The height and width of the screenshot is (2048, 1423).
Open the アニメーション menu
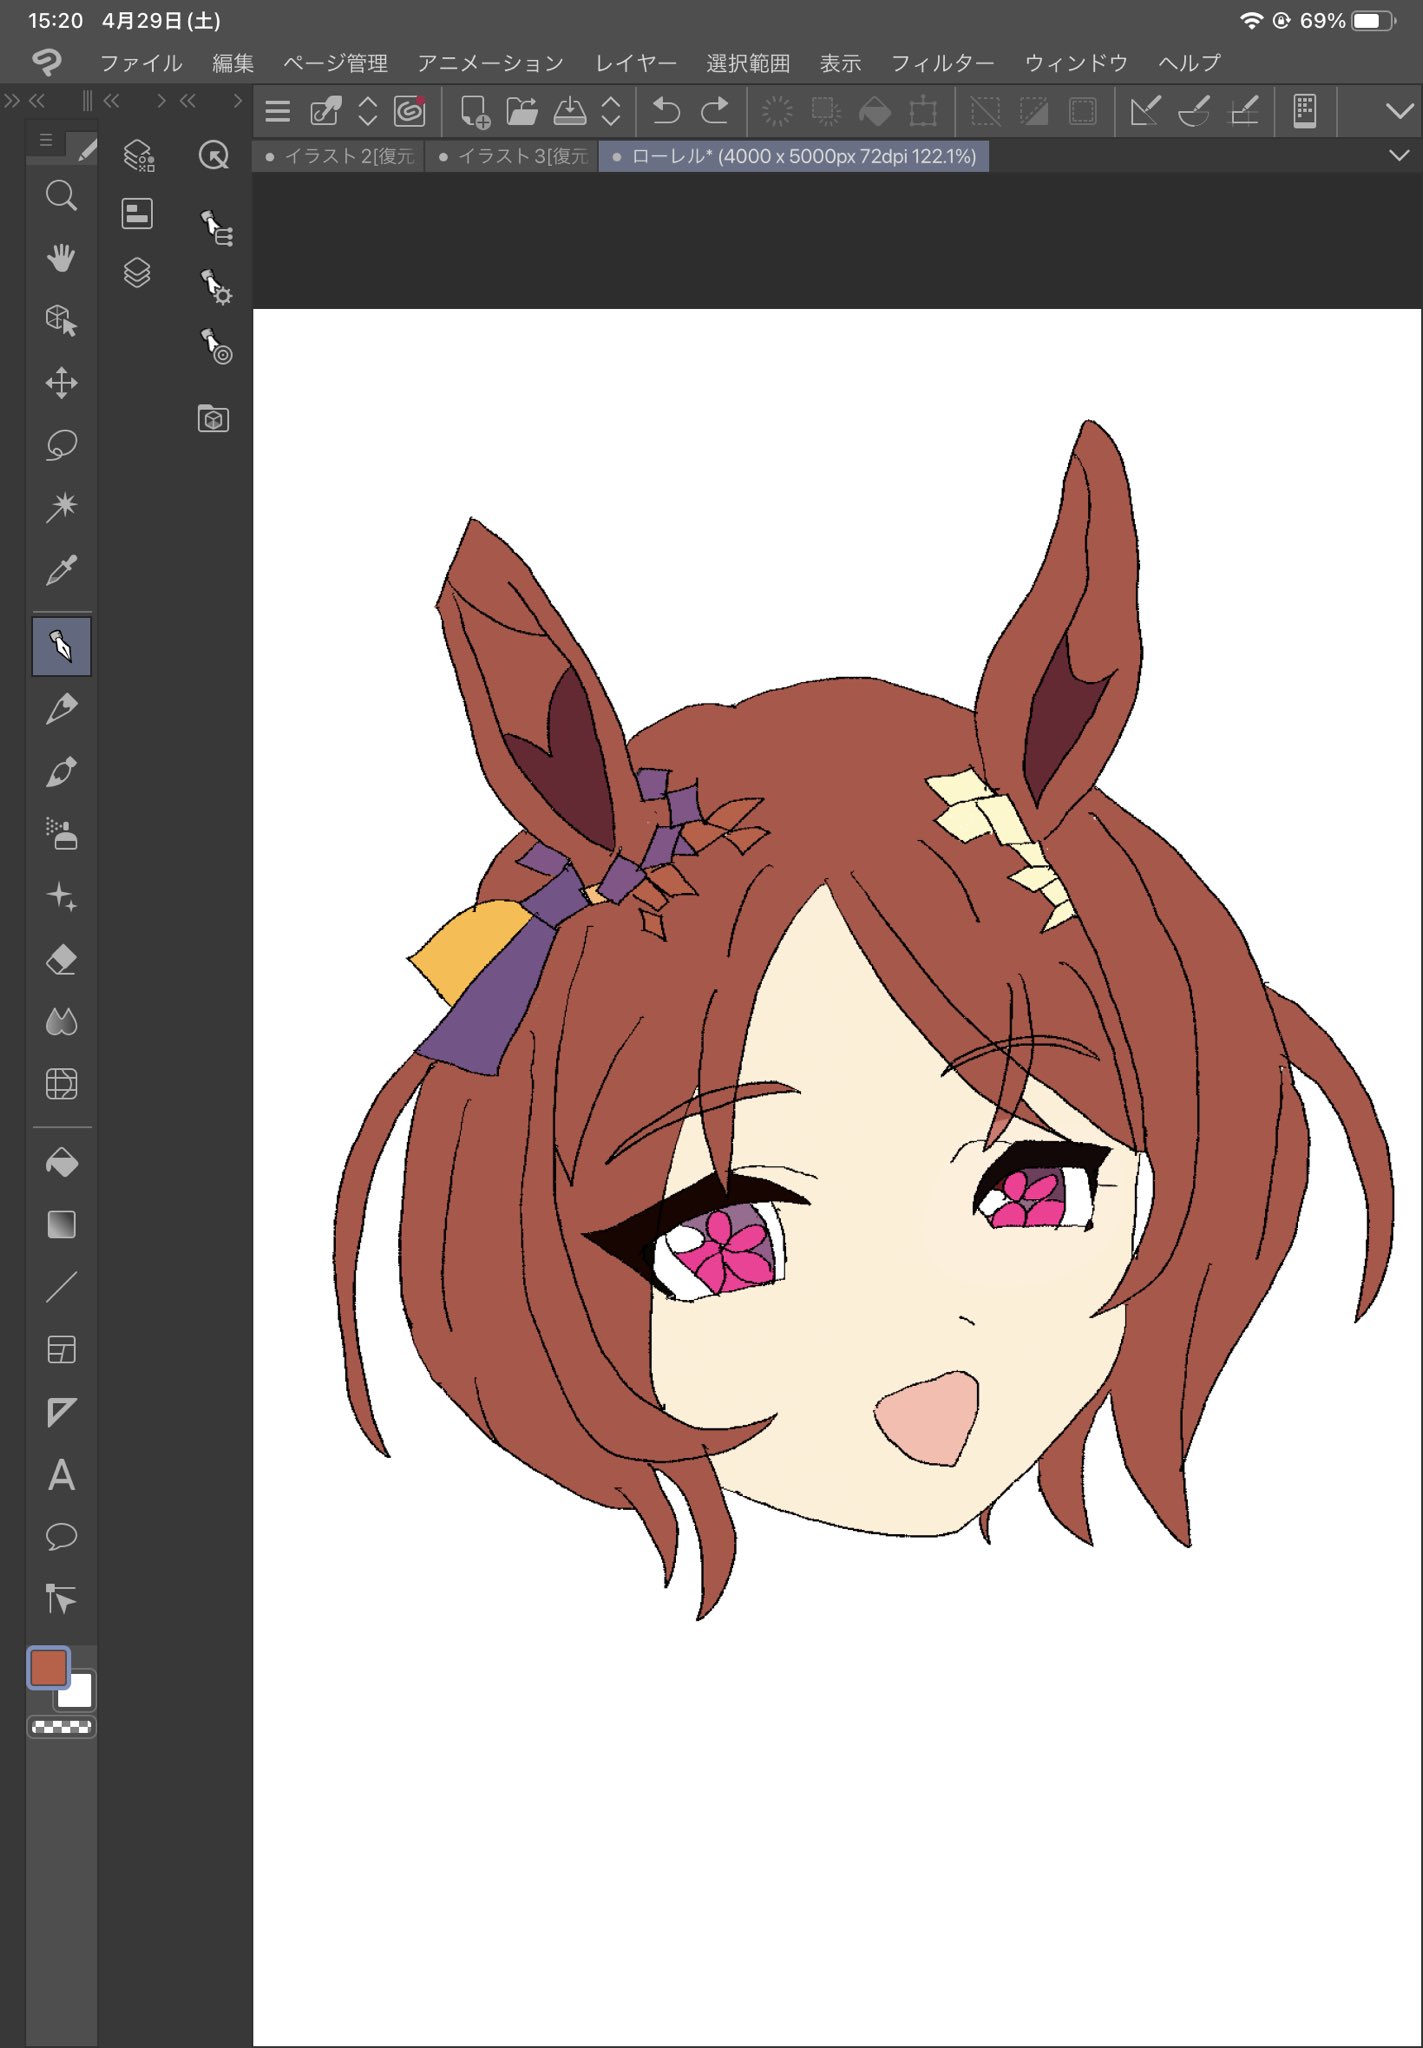490,63
